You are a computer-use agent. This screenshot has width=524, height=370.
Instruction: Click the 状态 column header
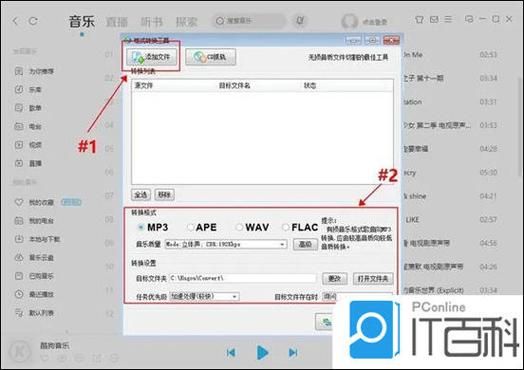click(x=310, y=86)
